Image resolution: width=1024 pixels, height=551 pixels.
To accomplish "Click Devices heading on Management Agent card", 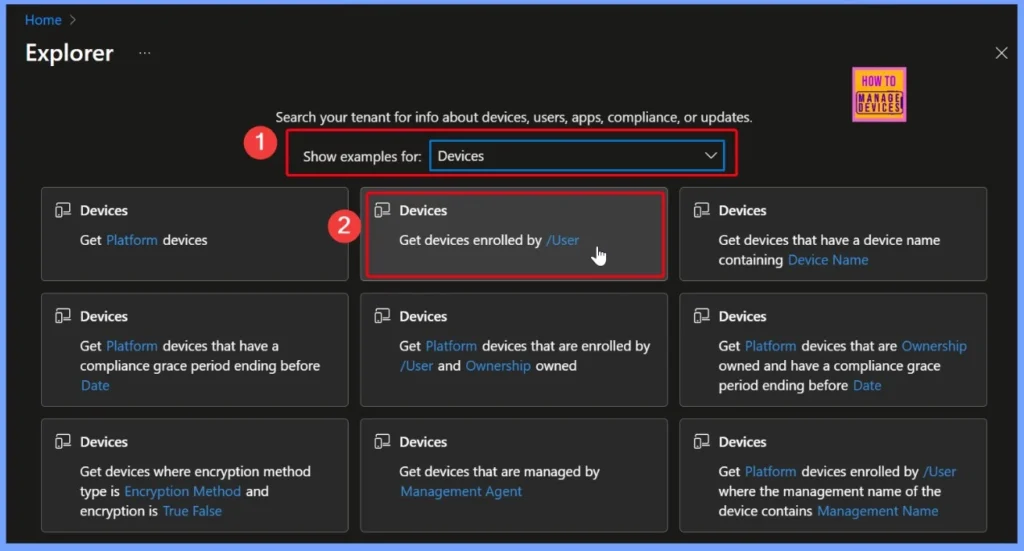I will (423, 441).
